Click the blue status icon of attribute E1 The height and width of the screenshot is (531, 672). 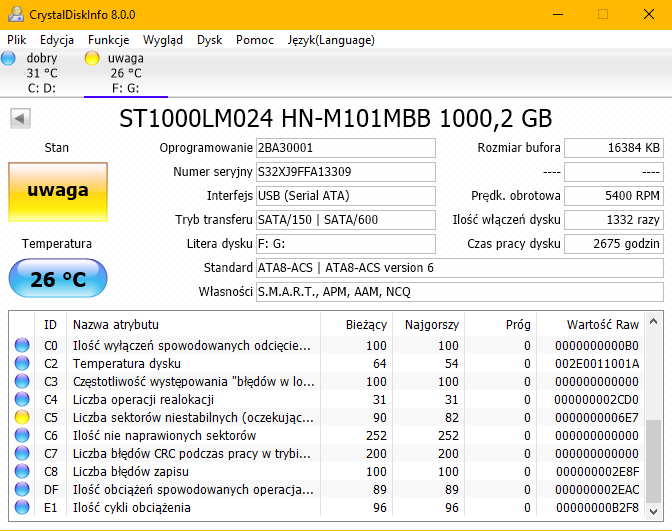[x=22, y=507]
